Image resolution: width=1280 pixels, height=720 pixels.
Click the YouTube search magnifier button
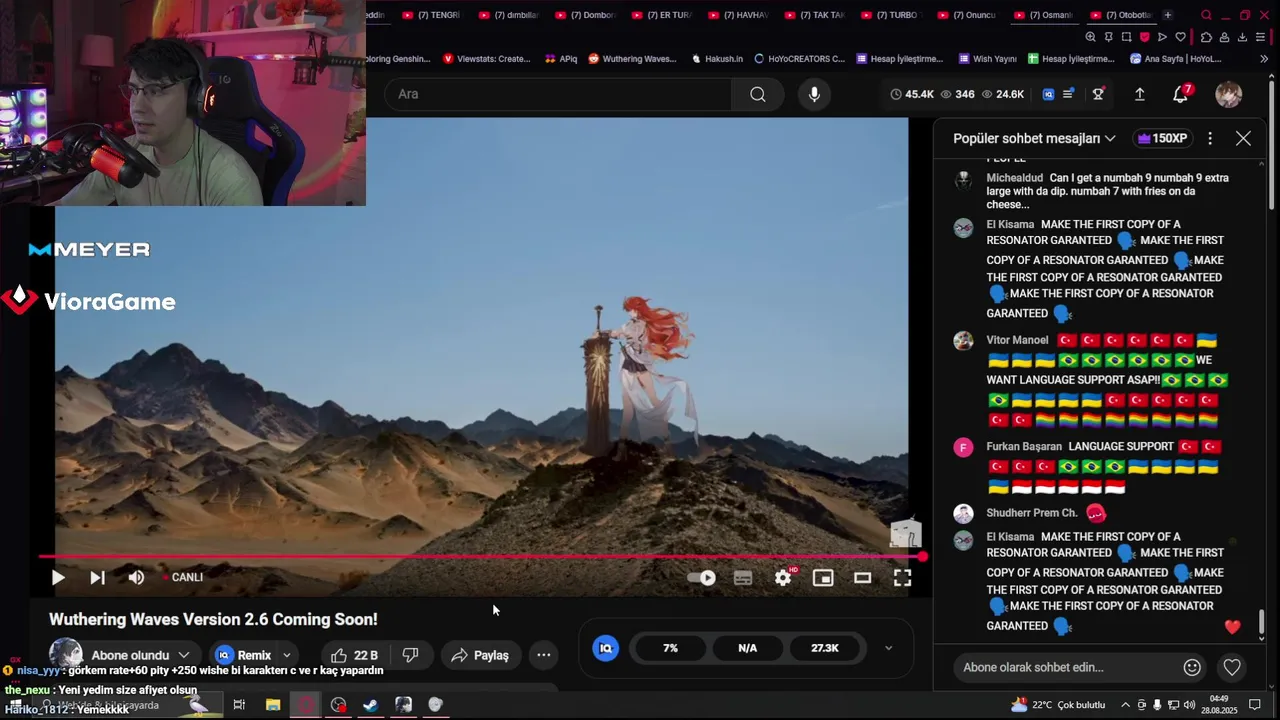[x=758, y=94]
